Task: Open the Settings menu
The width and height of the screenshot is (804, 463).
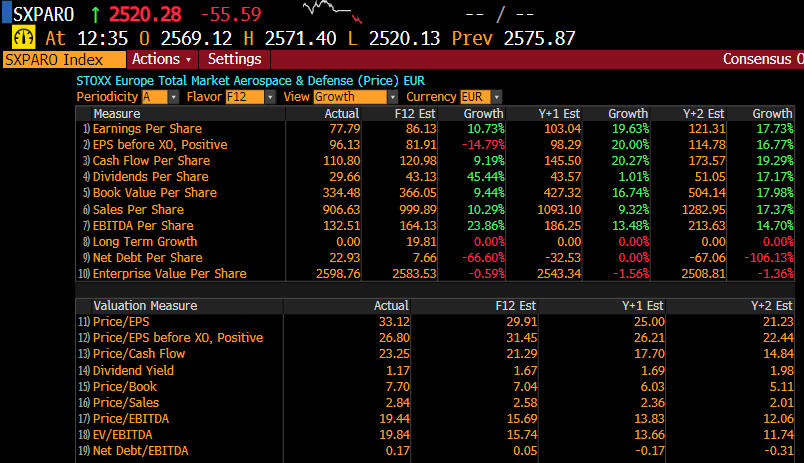Action: [234, 59]
